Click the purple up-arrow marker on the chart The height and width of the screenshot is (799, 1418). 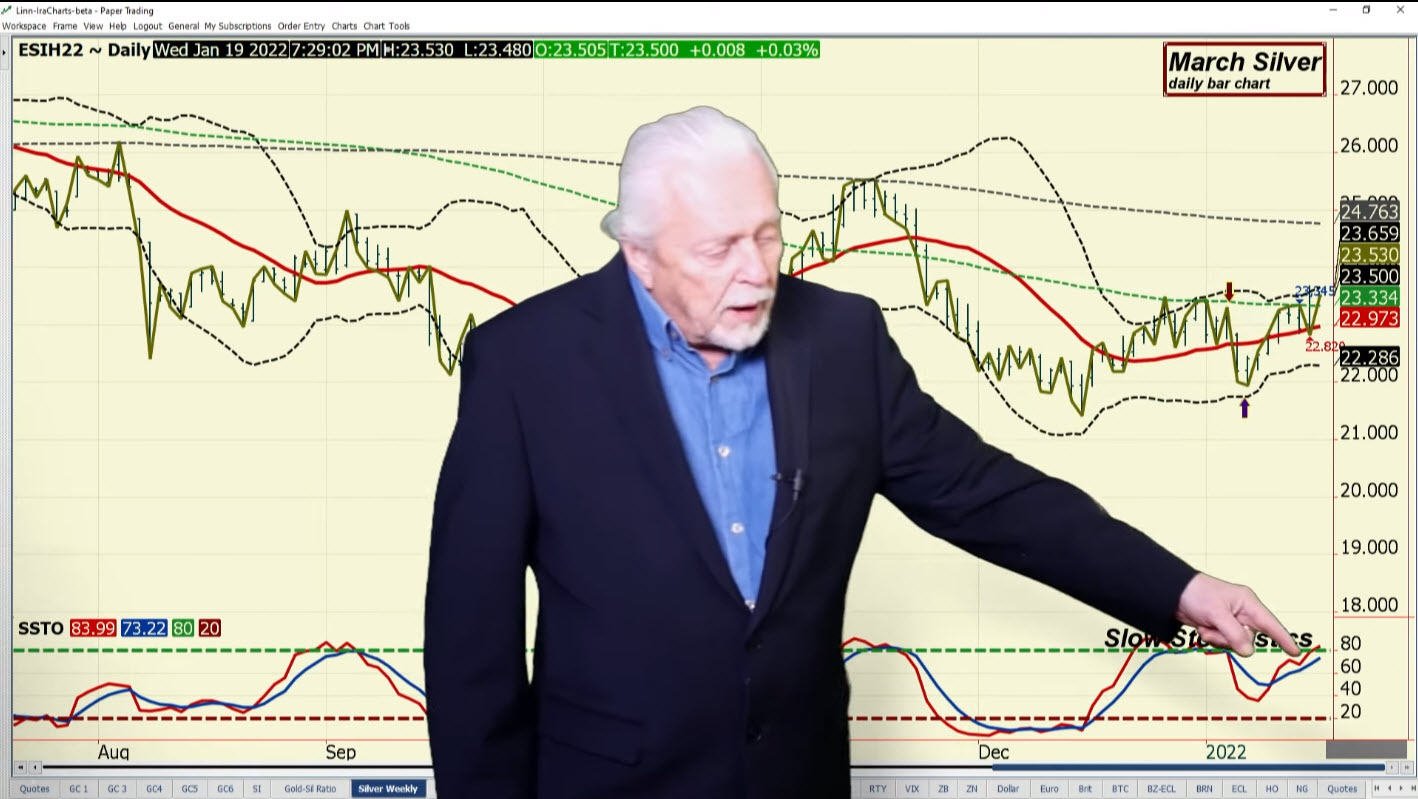(x=1244, y=407)
